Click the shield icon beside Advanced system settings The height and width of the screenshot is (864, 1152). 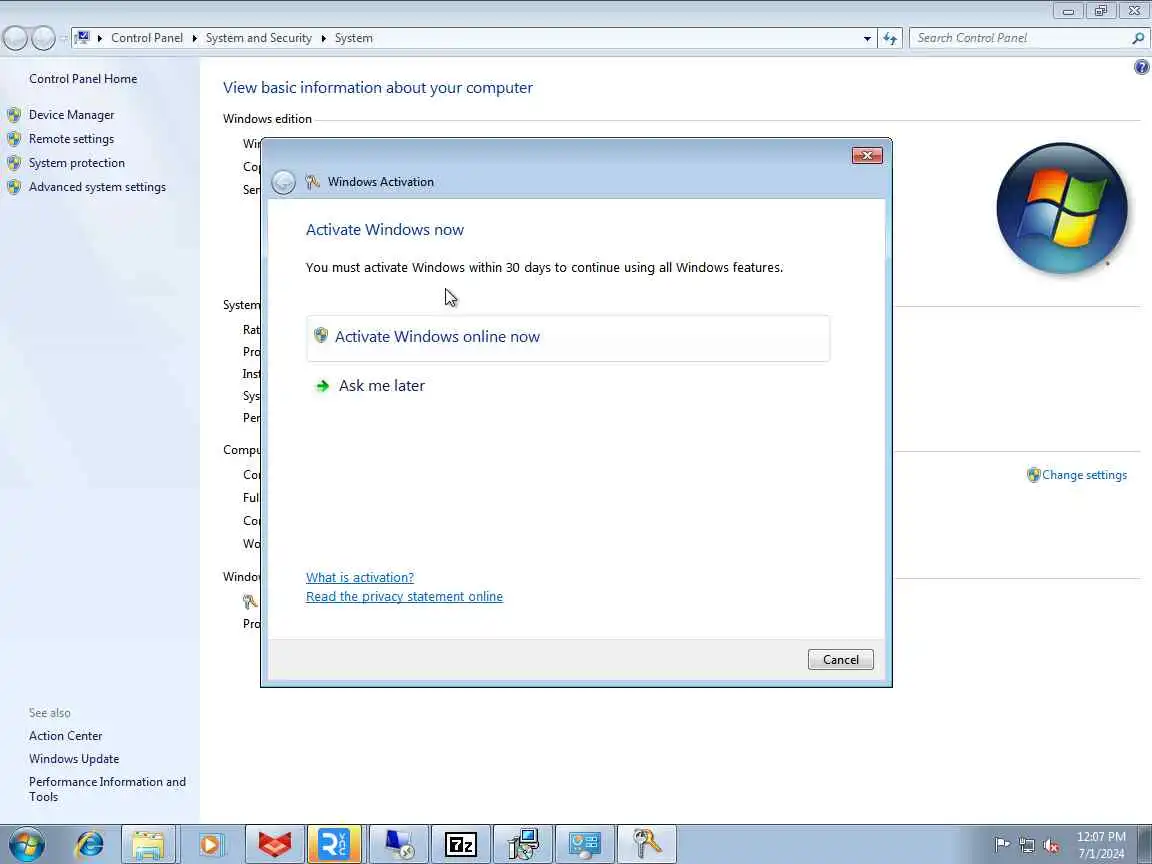coord(14,187)
